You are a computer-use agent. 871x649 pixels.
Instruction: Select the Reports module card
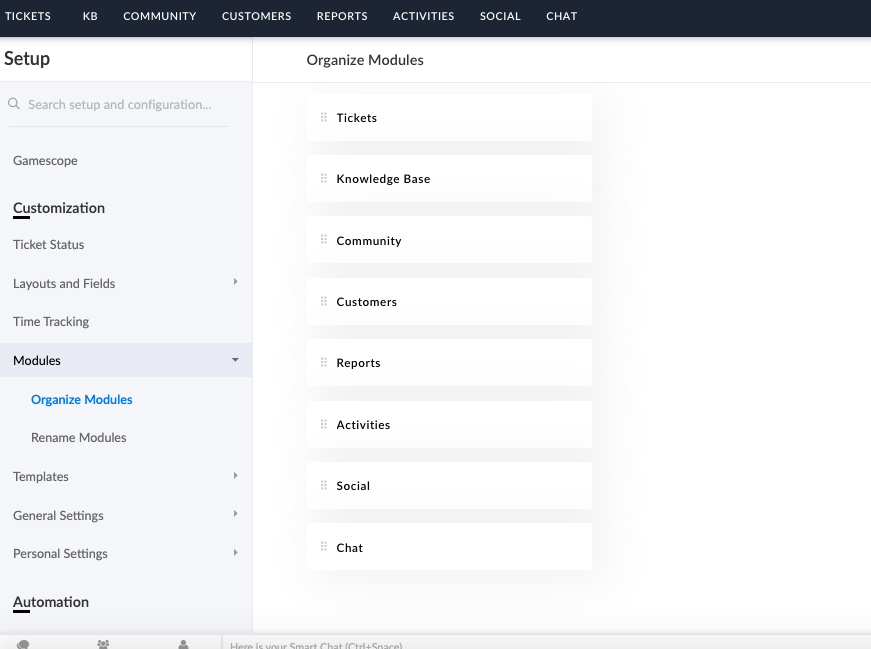click(x=449, y=362)
